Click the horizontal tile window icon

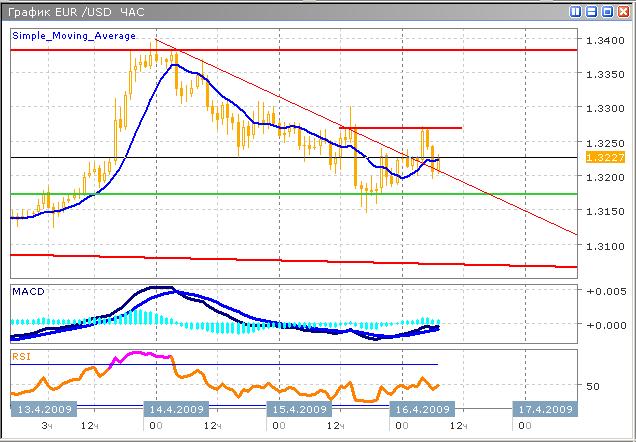592,12
